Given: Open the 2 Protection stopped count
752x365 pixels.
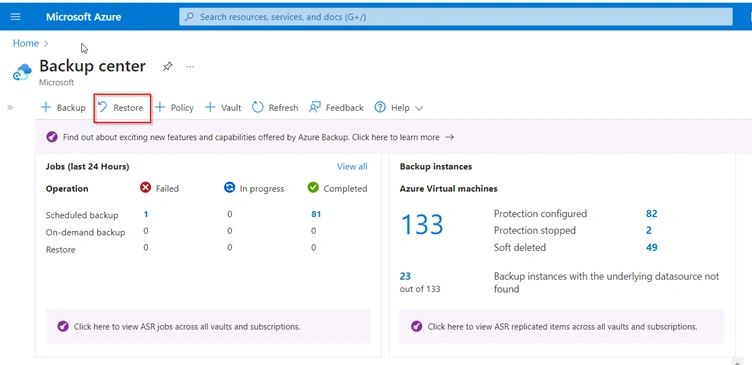Looking at the screenshot, I should point(648,230).
